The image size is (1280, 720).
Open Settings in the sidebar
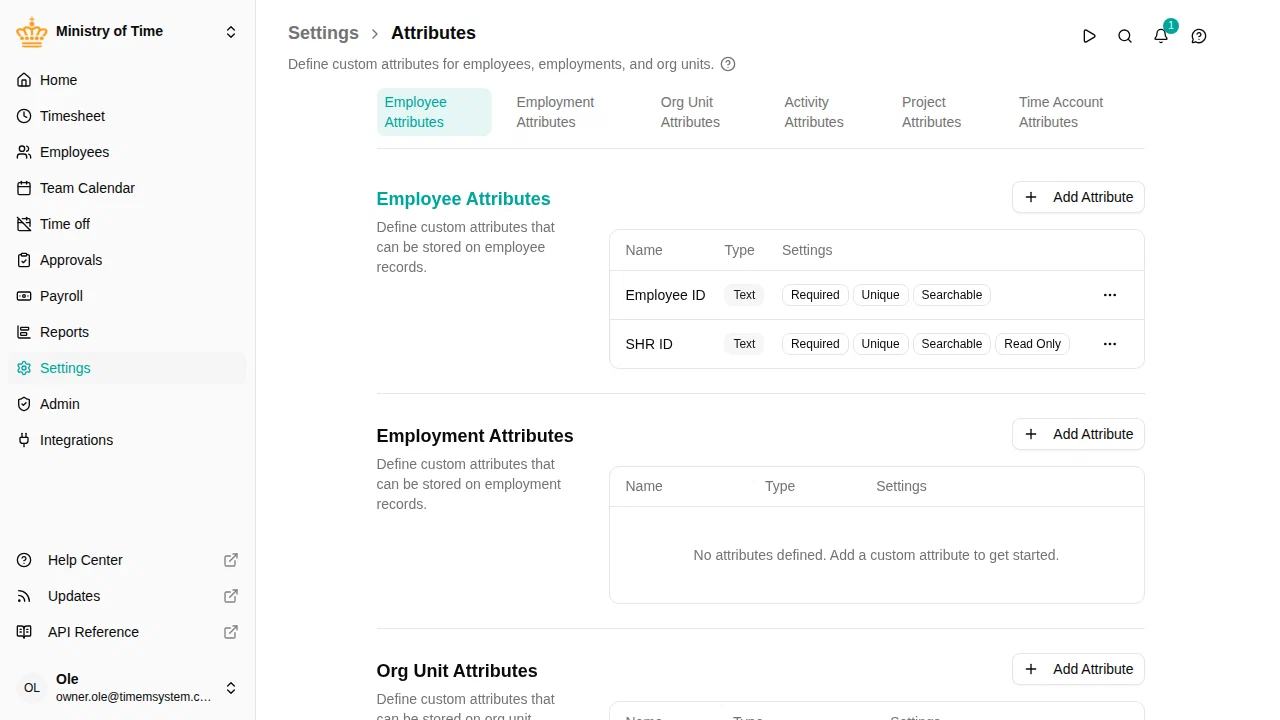point(127,368)
